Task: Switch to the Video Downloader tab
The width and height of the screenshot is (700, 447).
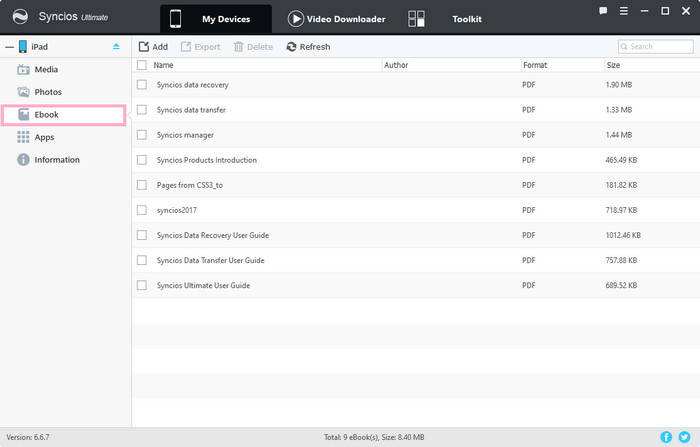Action: 336,19
